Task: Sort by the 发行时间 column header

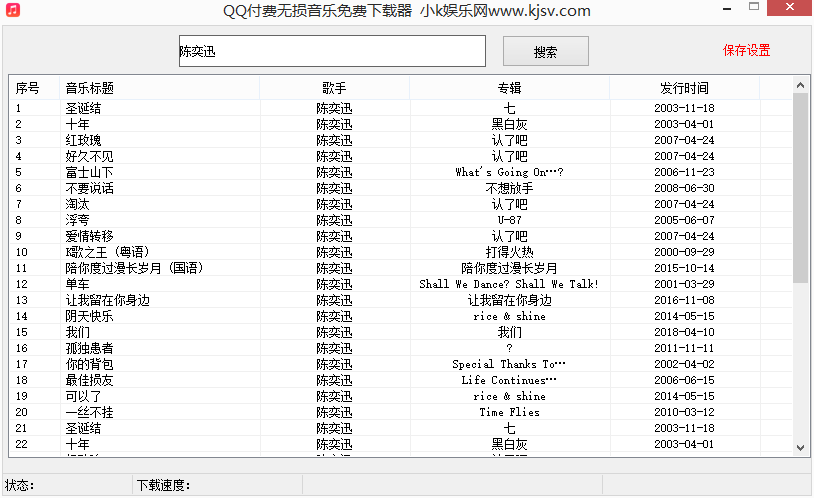Action: tap(684, 88)
